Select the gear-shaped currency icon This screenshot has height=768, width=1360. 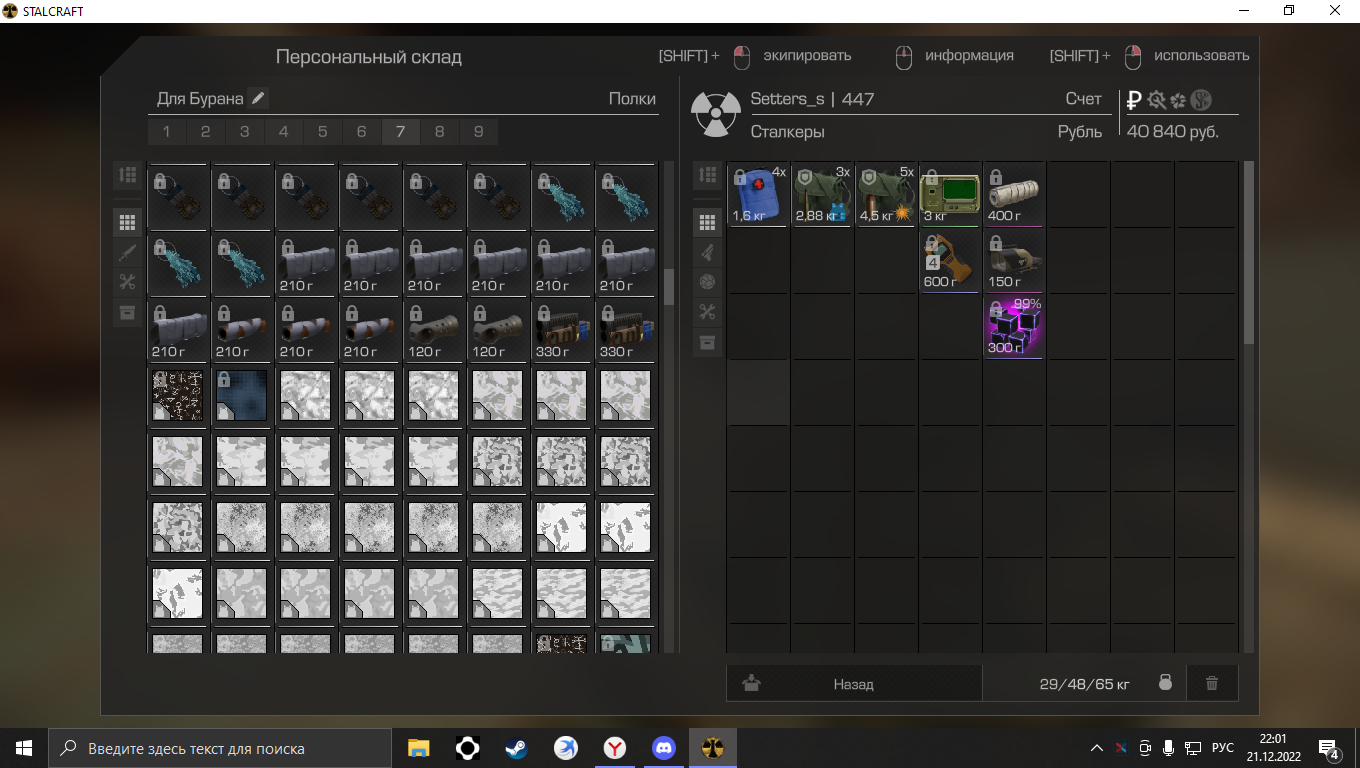pyautogui.click(x=1157, y=100)
